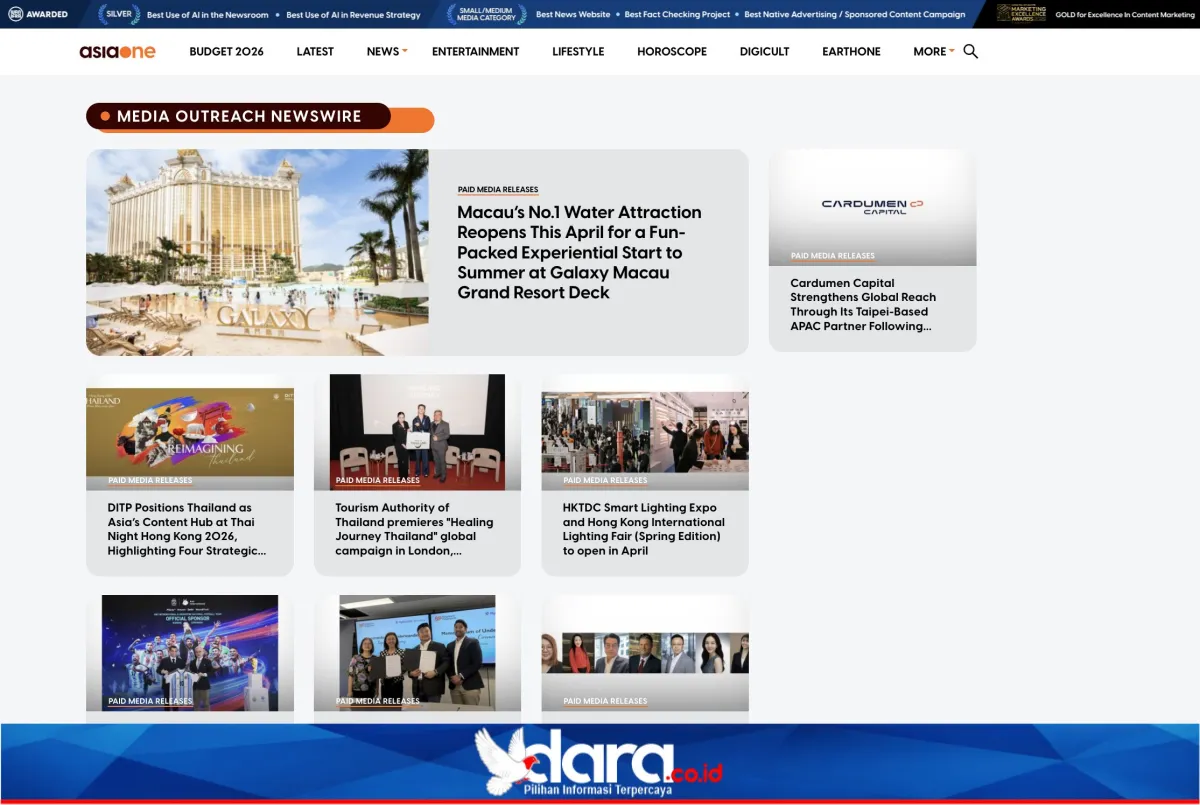Read Tourism Authority of Thailand premieres article

click(x=414, y=529)
